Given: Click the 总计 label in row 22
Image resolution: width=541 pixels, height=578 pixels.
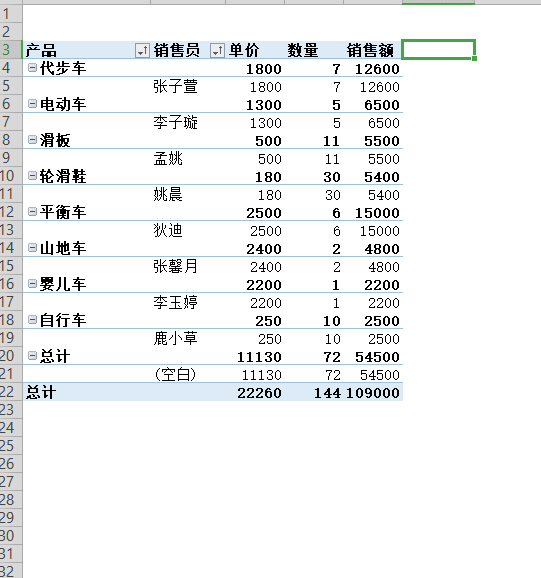Looking at the screenshot, I should pyautogui.click(x=41, y=392).
